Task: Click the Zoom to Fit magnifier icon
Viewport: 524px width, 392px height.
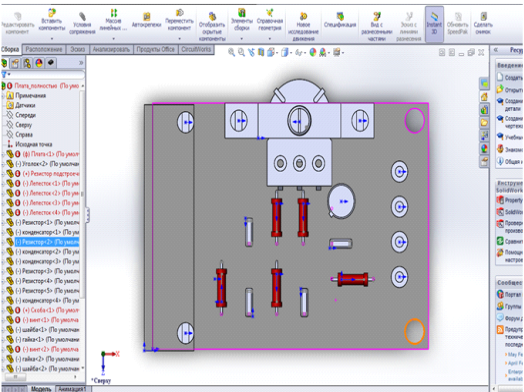Action: (231, 52)
